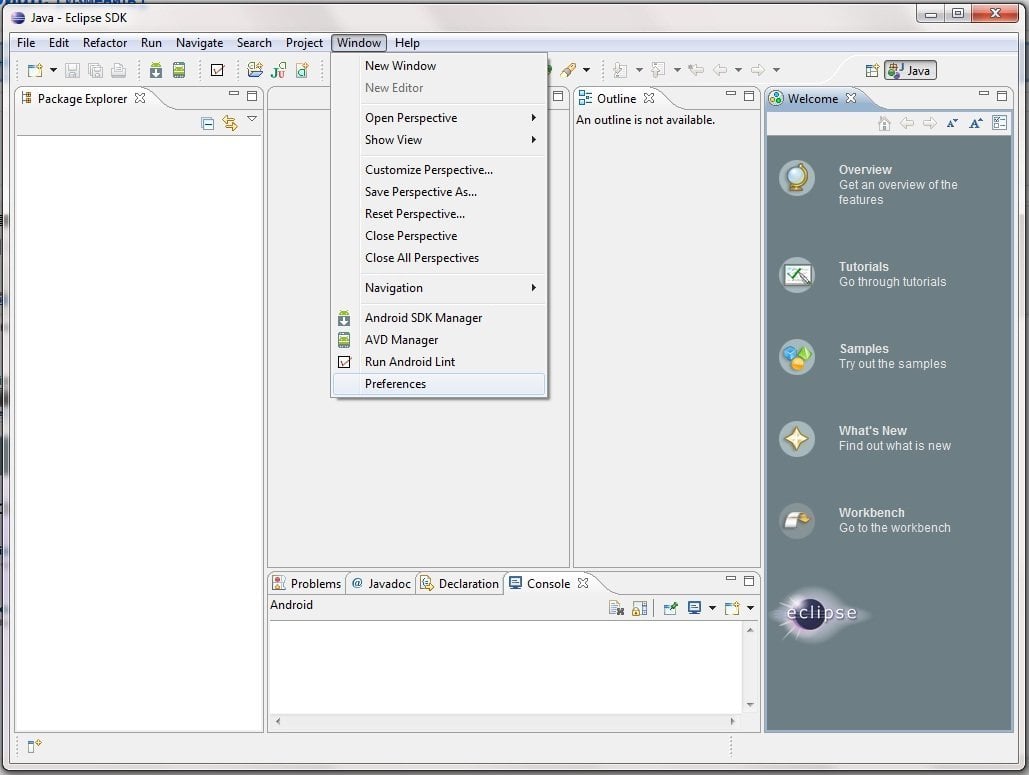Click the Android SDK Manager toolbar icon

(x=155, y=70)
